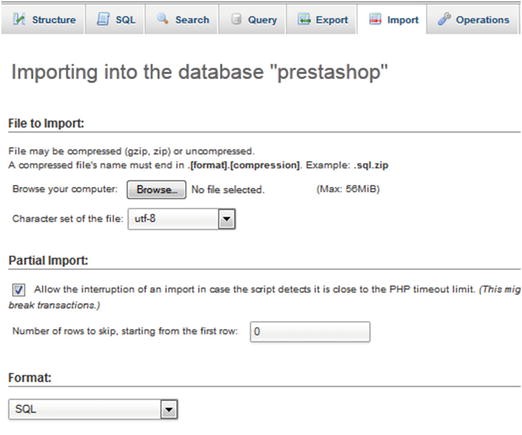Click the '.sql.zip' example text
Viewport: 522px width, 435px height.
(x=371, y=165)
